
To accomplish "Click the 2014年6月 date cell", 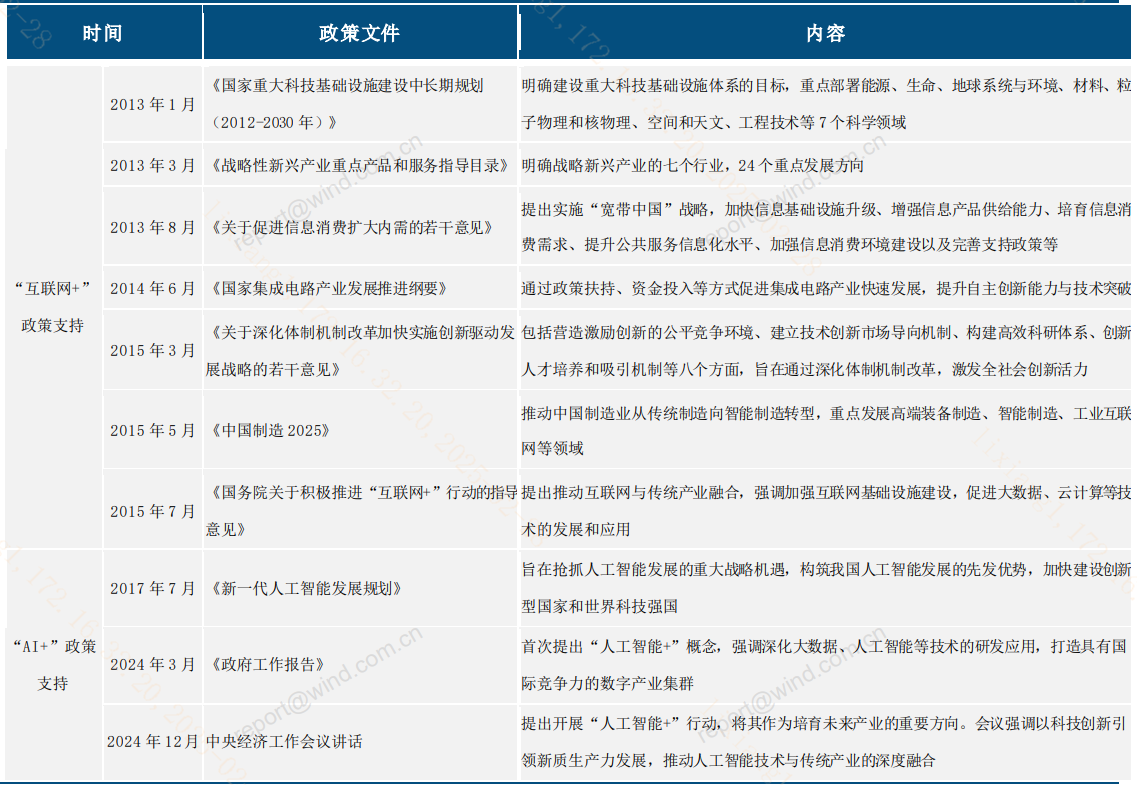I will click(151, 288).
